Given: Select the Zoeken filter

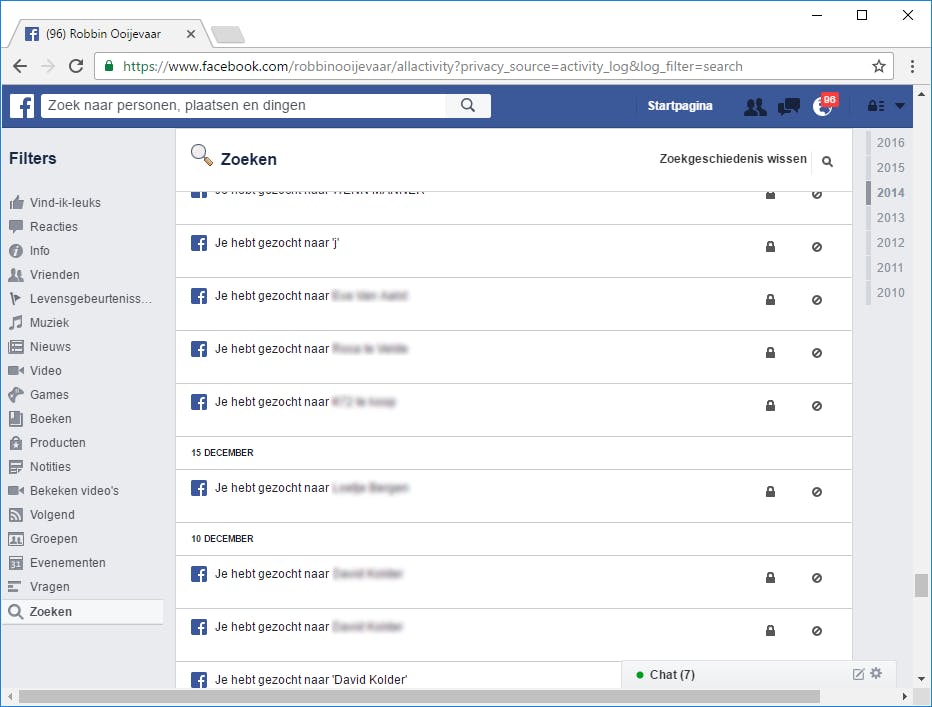Looking at the screenshot, I should pyautogui.click(x=83, y=611).
